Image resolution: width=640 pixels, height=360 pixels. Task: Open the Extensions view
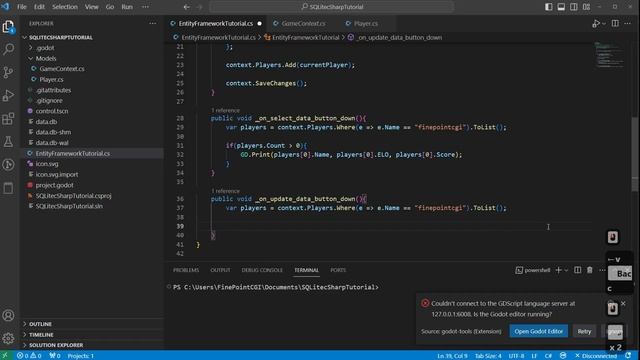click(8, 119)
